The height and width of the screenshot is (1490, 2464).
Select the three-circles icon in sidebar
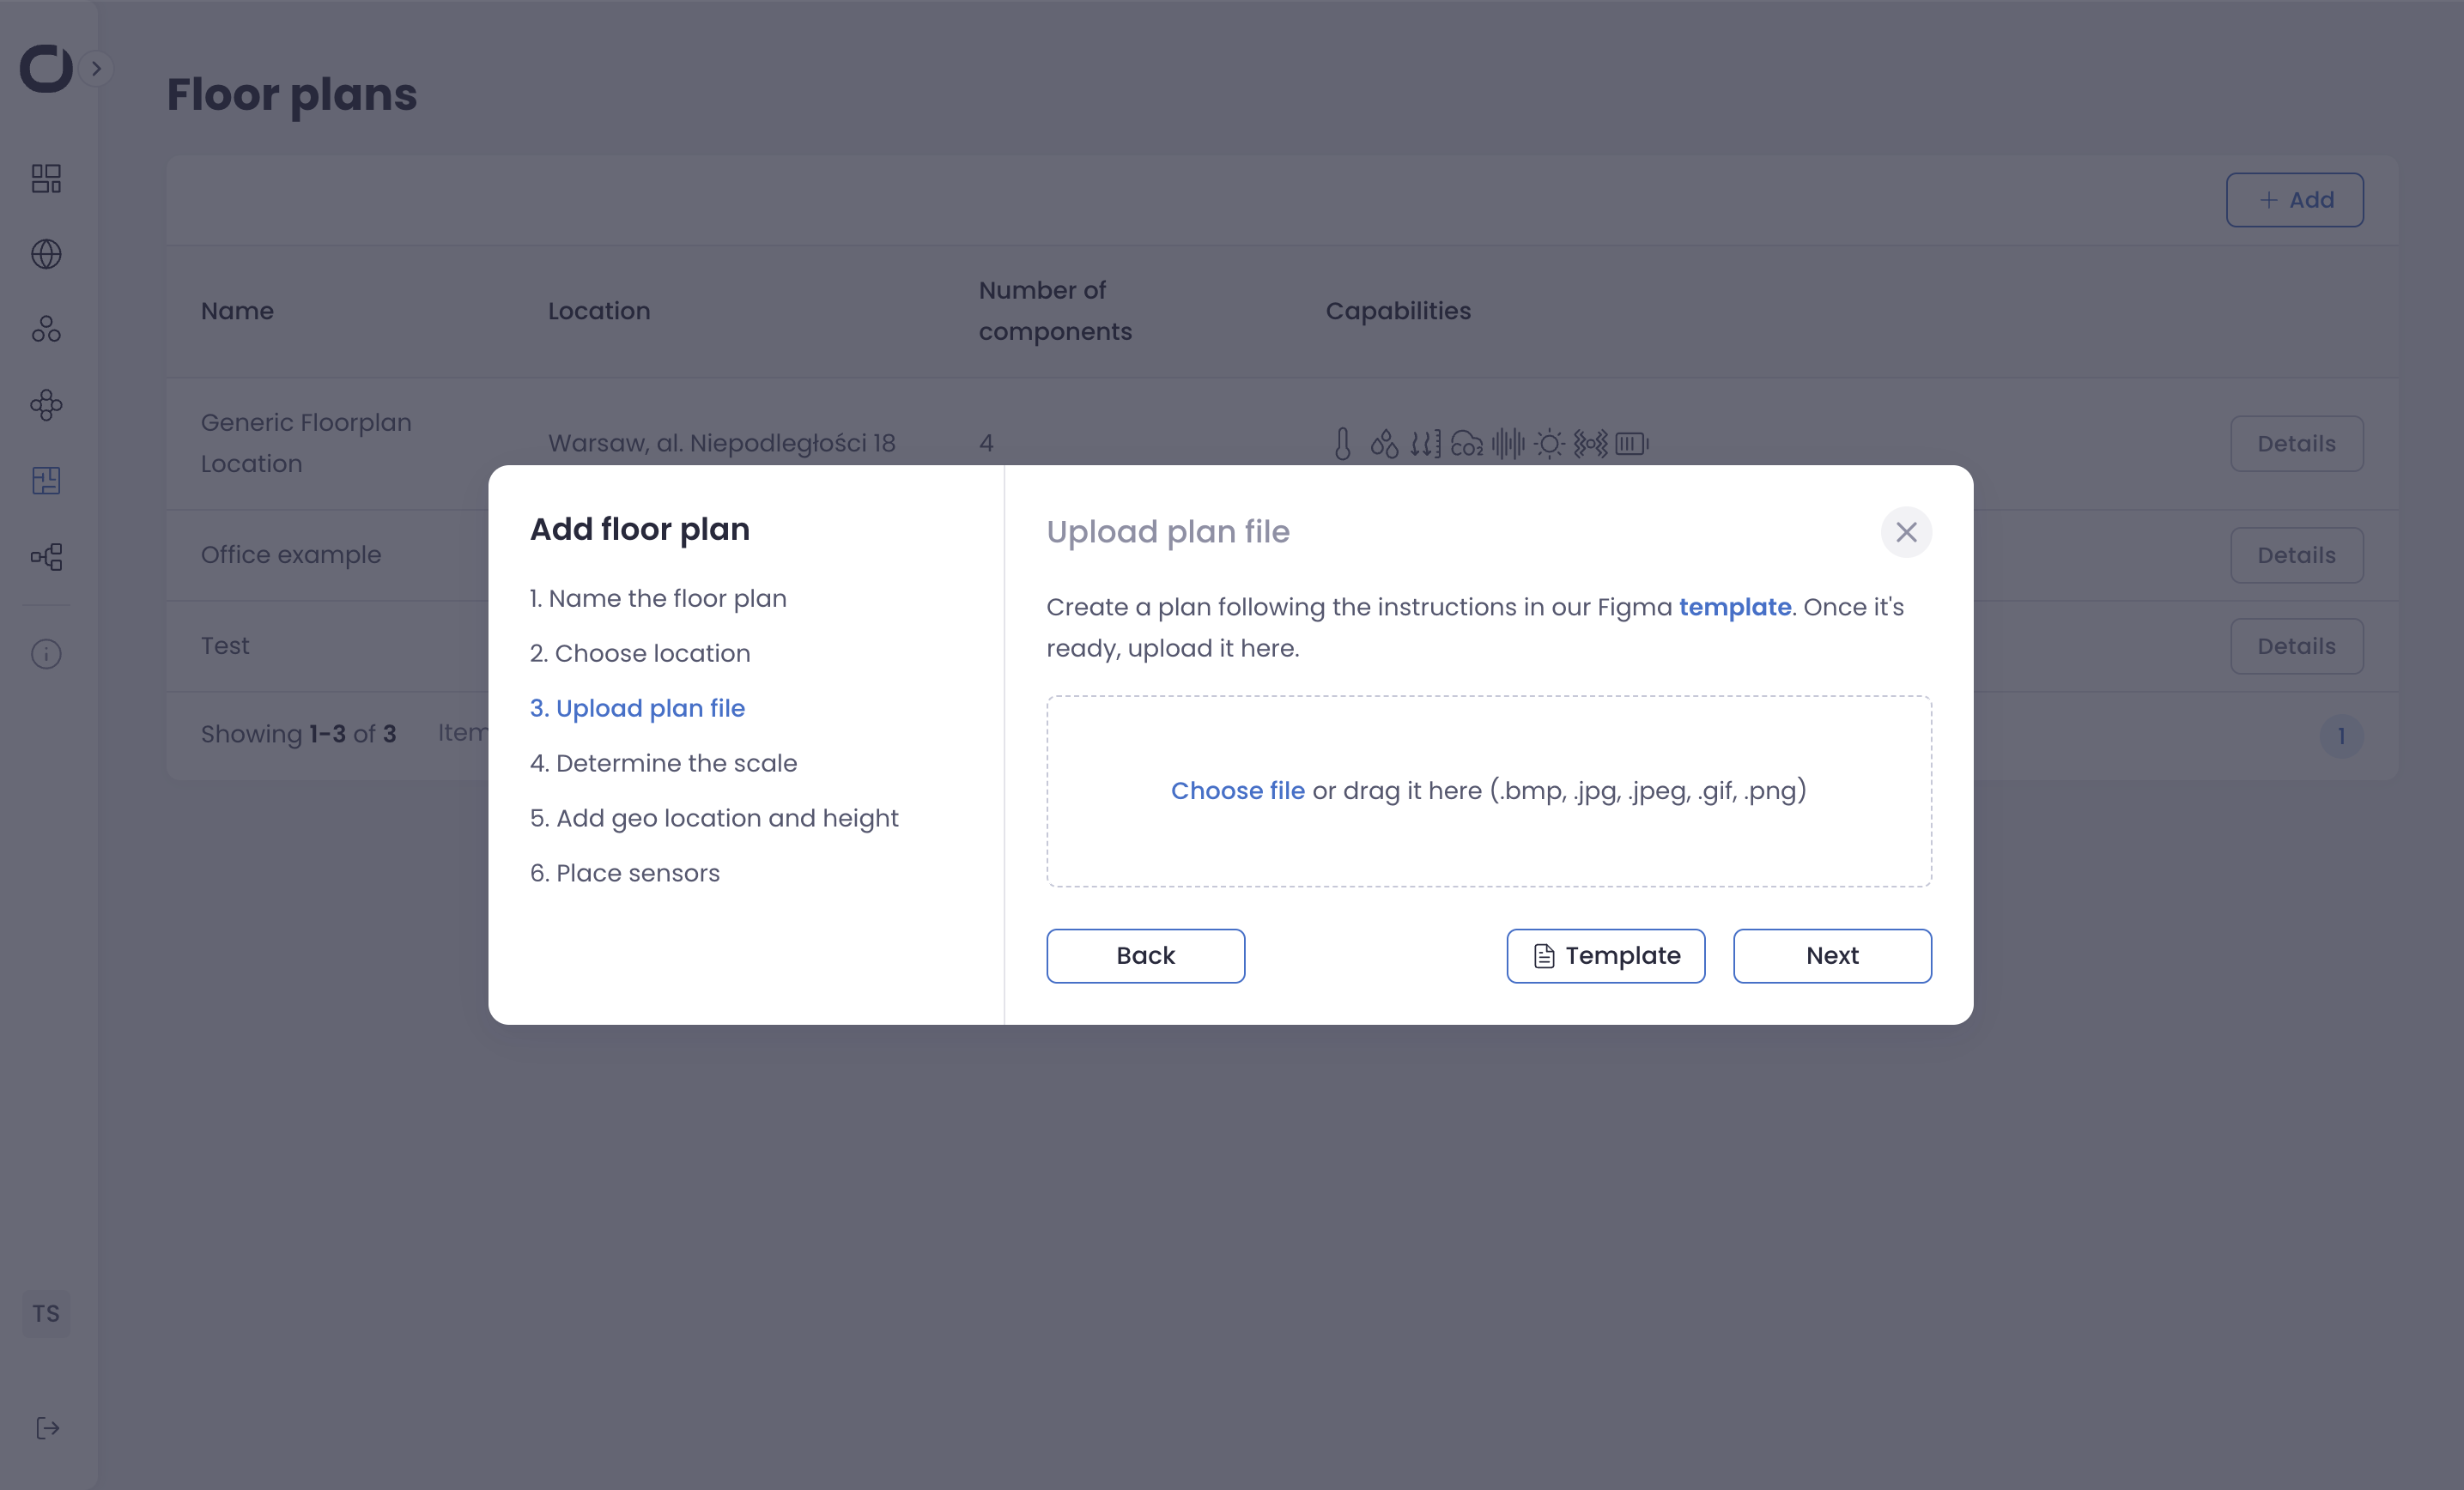coord(46,329)
